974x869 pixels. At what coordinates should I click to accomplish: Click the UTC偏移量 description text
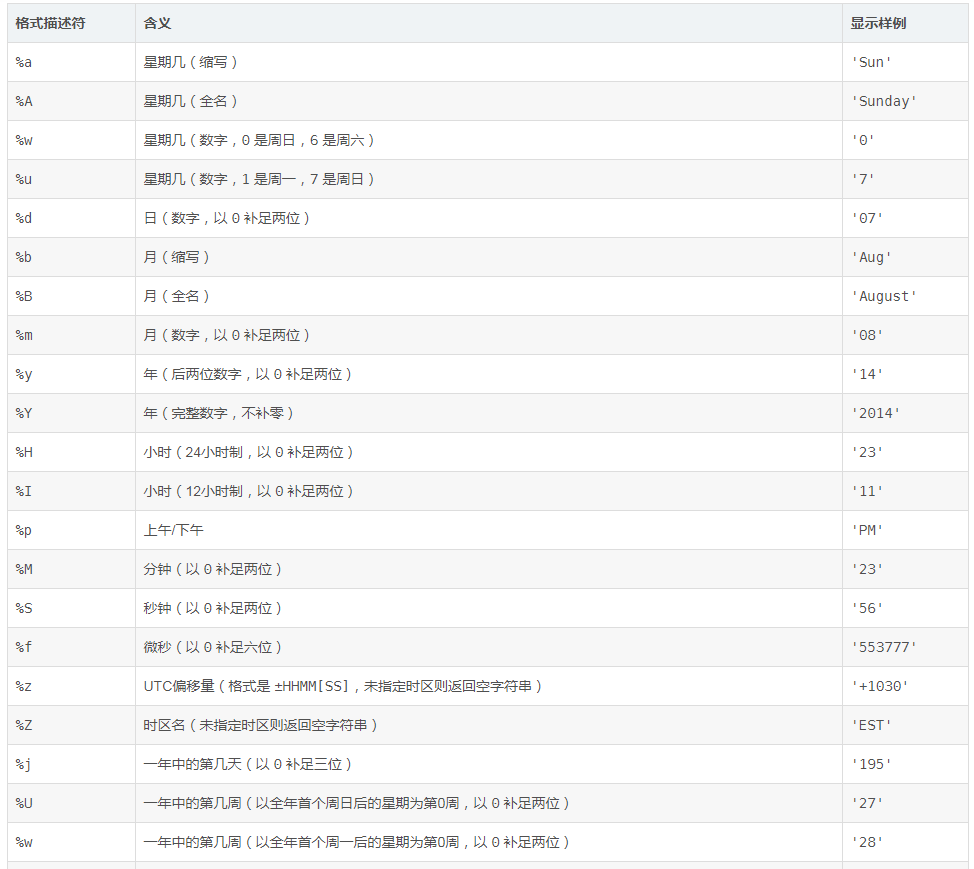342,686
